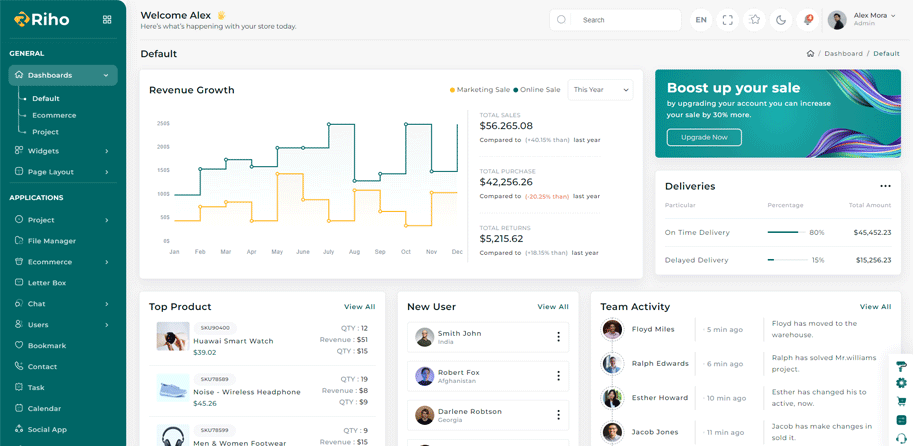Switch to dark mode with moon icon
The width and height of the screenshot is (913, 446).
coord(781,20)
